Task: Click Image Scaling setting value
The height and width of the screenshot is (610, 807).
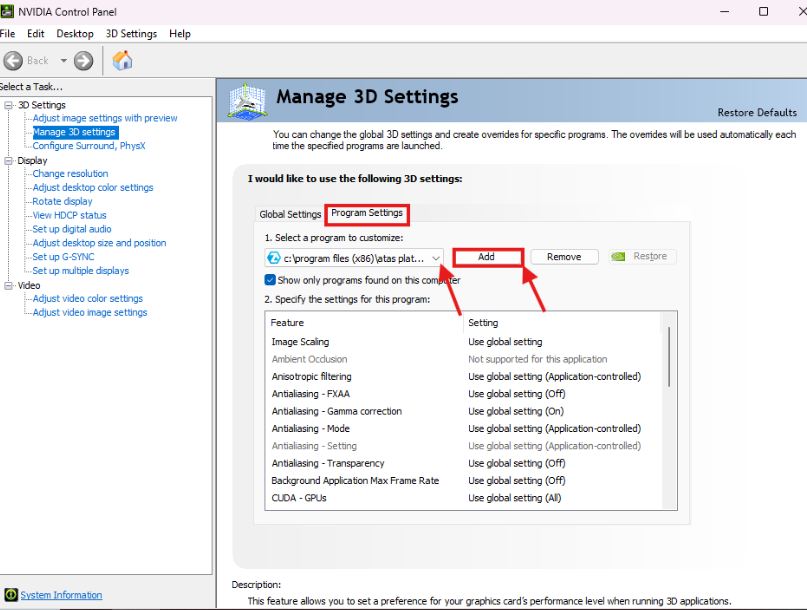Action: 505,342
